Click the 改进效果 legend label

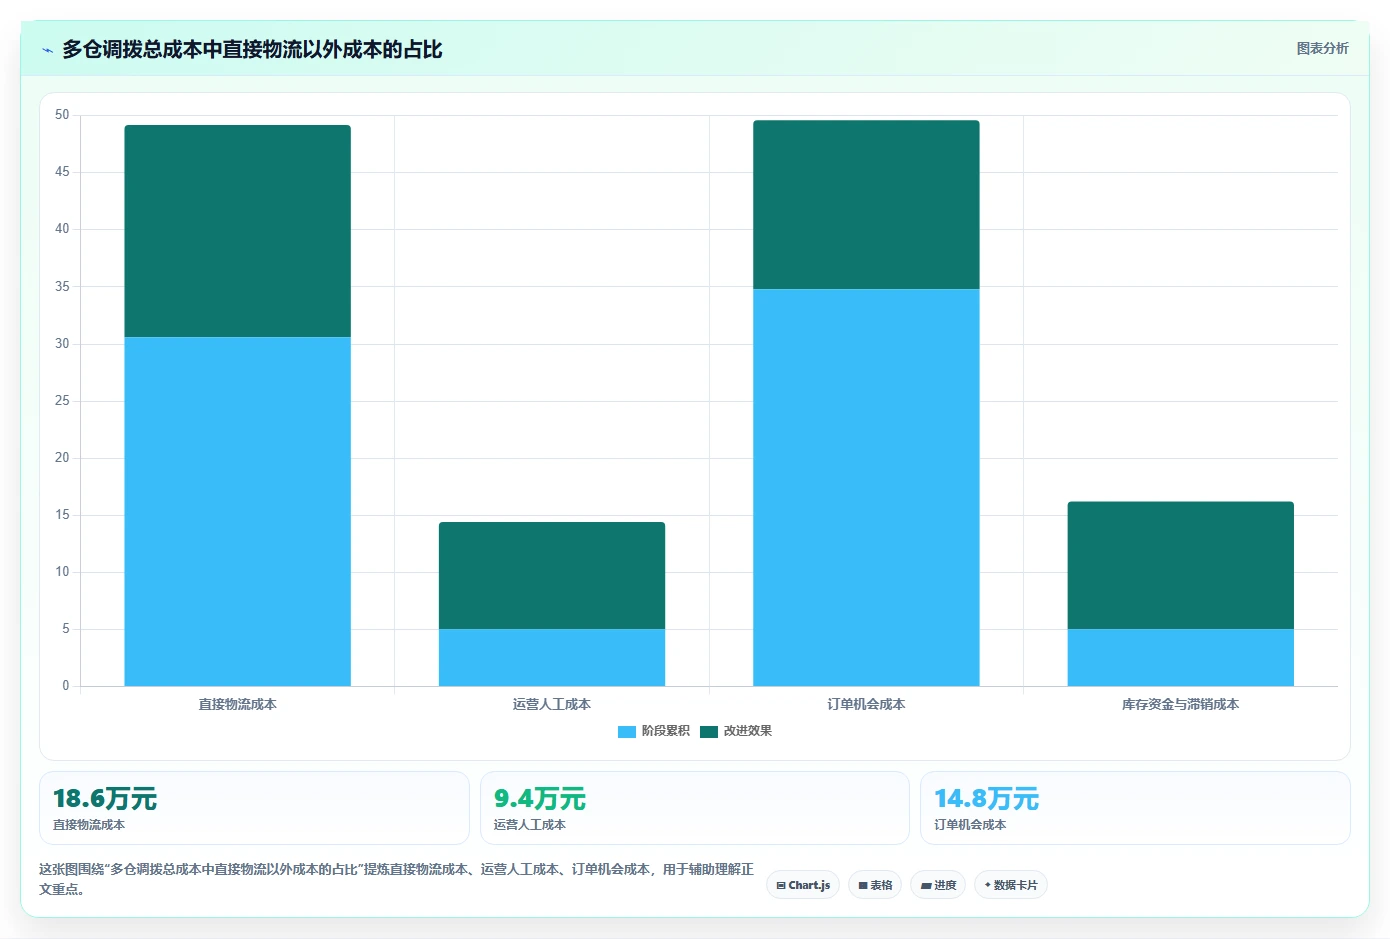[x=748, y=731]
